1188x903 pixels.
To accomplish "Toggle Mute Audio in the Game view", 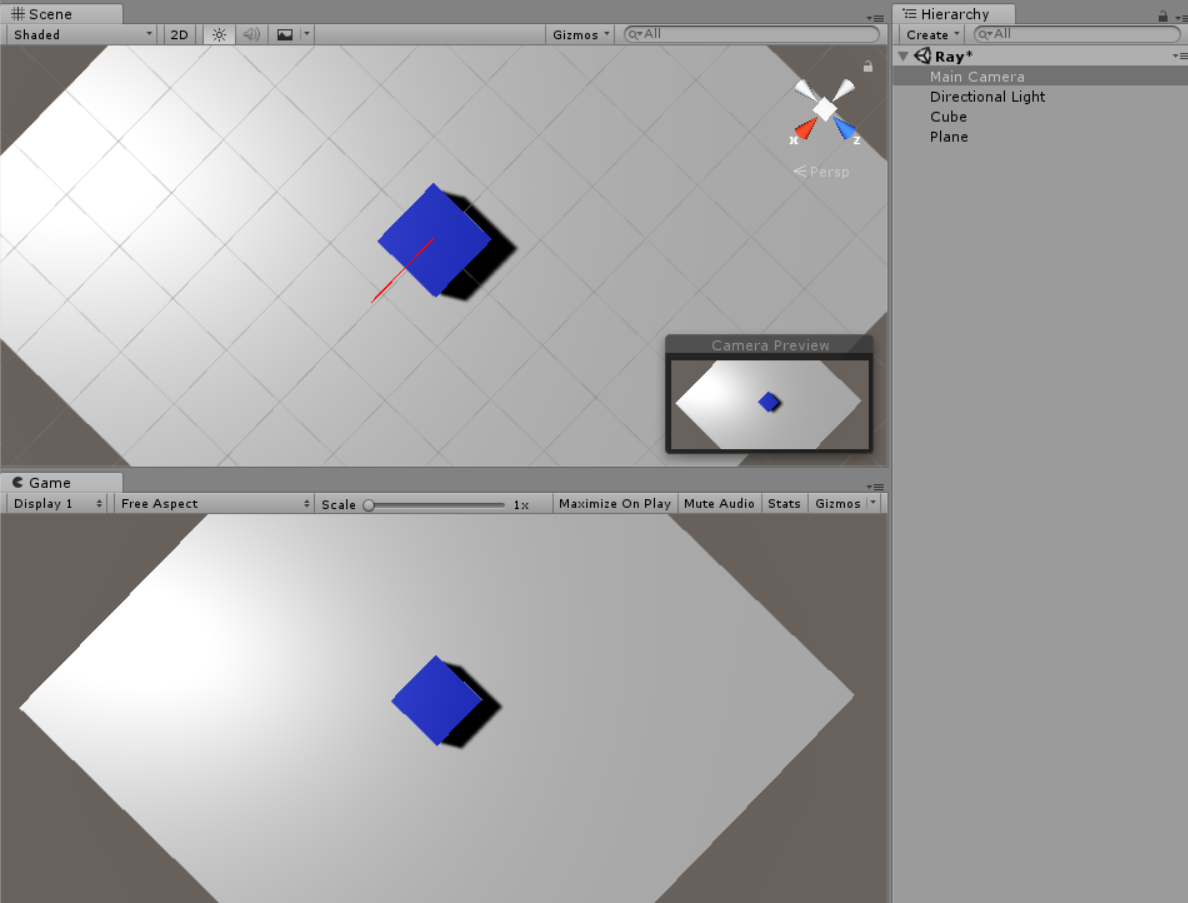I will point(719,503).
